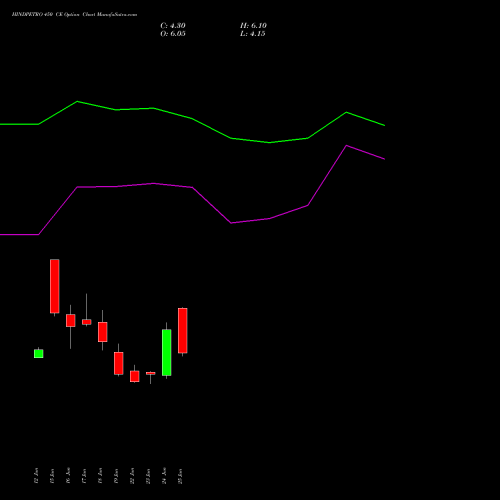Select the red candle for 19 Jan
This screenshot has height=500, width=500.
119,363
